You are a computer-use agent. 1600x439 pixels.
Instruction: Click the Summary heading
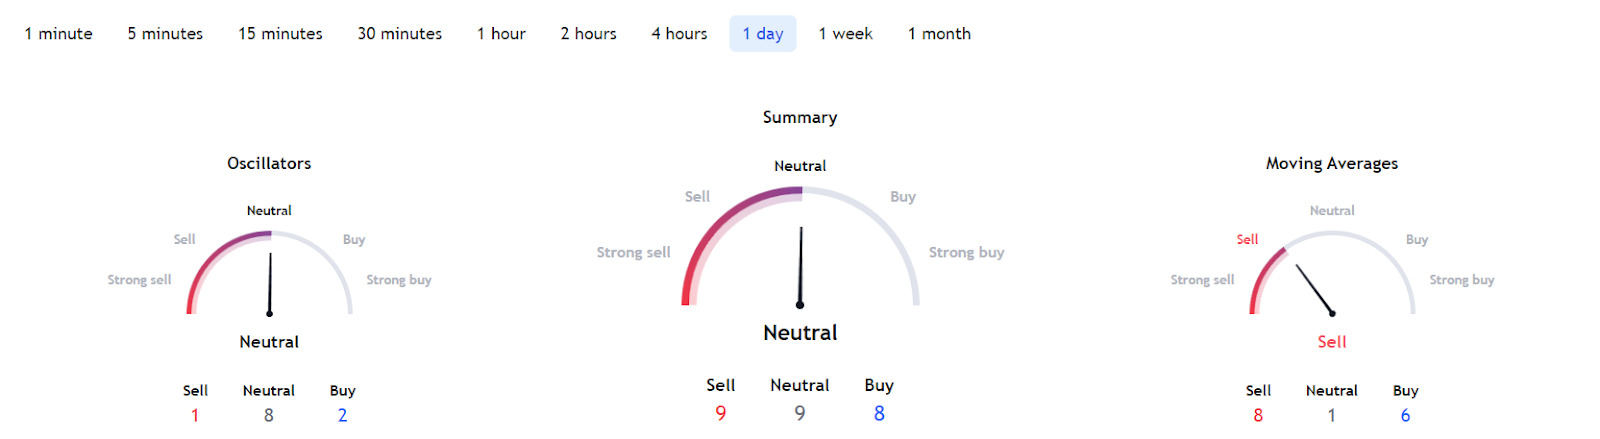coord(800,117)
